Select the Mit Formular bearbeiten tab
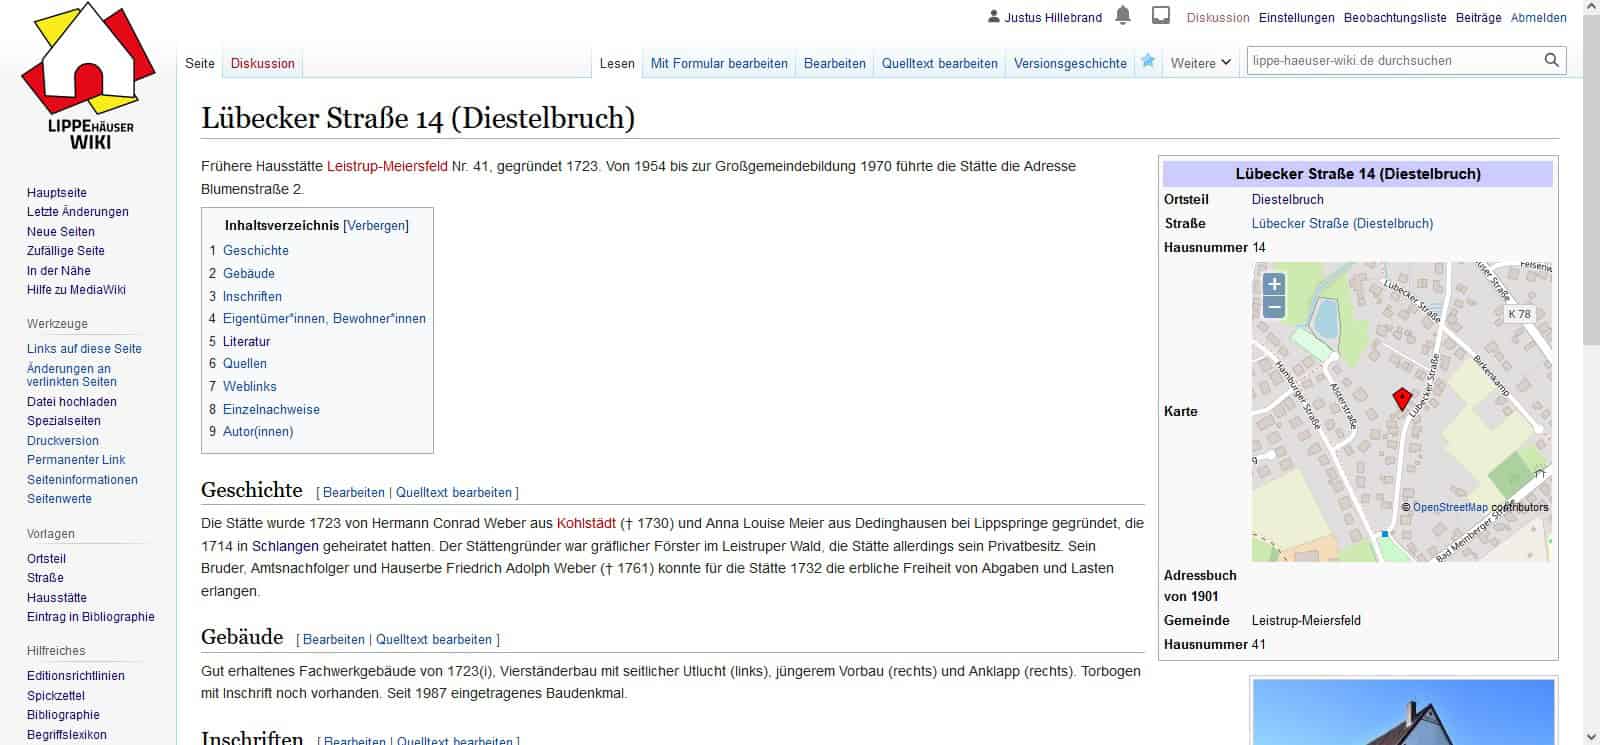Screen dimensions: 1600x745 click(x=718, y=63)
